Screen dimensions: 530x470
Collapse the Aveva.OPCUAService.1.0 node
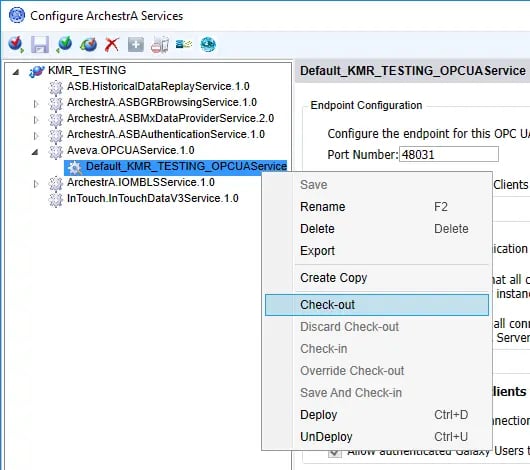[x=35, y=152]
